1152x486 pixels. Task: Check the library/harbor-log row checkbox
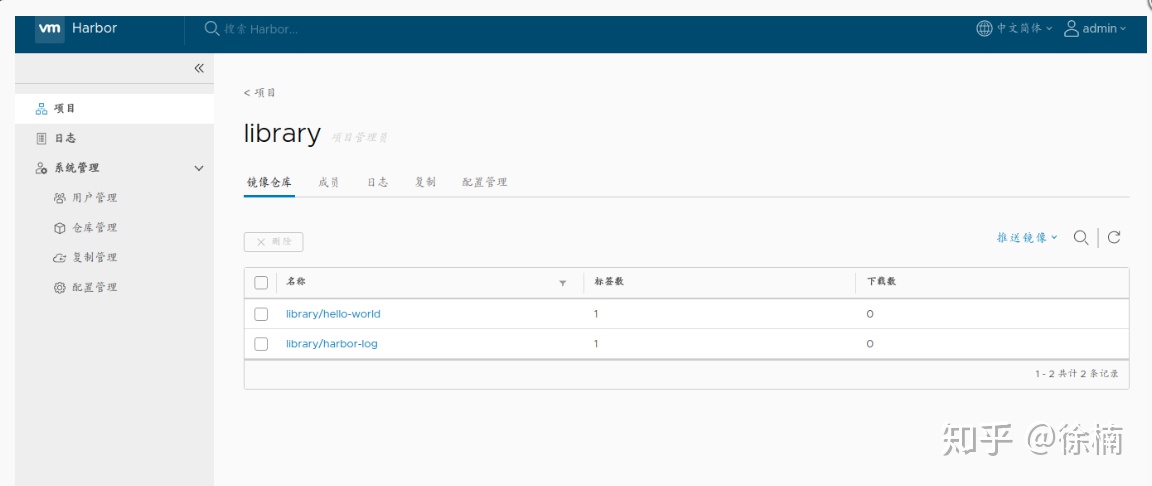(261, 344)
